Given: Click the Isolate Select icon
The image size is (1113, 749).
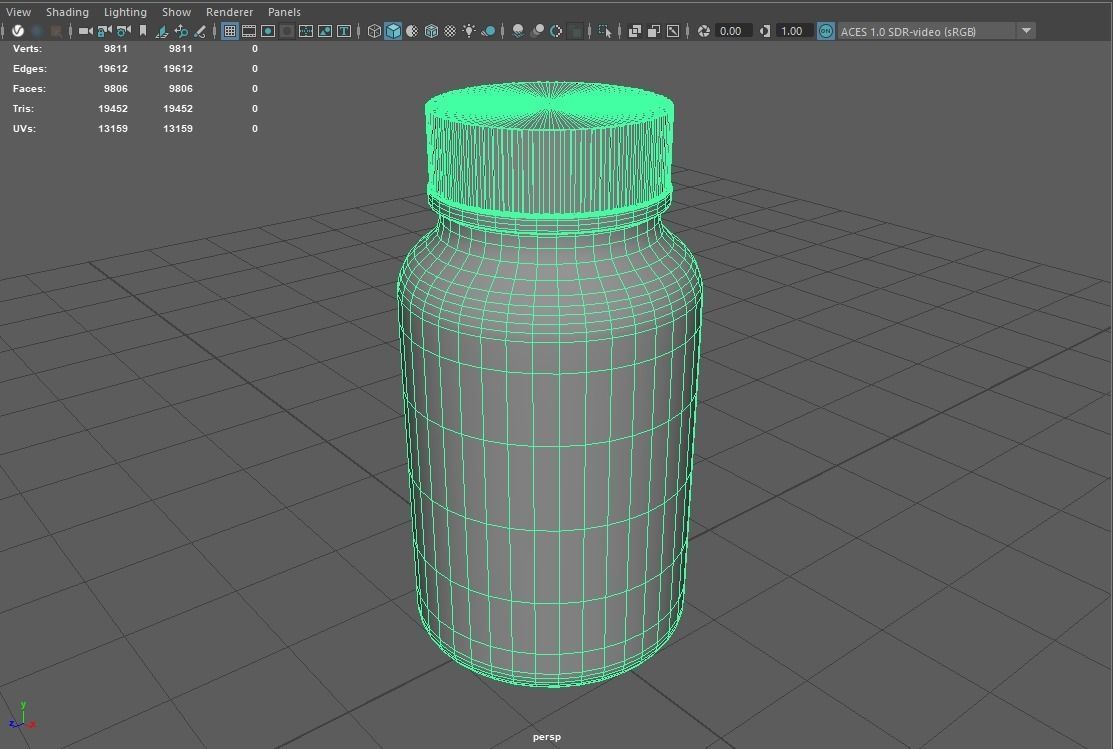Looking at the screenshot, I should (604, 31).
